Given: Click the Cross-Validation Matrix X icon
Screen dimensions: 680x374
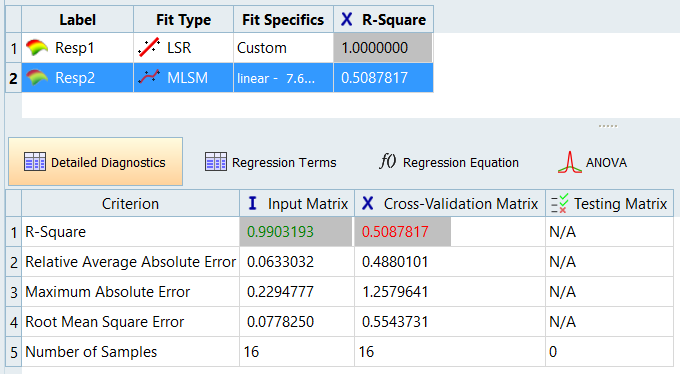Looking at the screenshot, I should click(x=367, y=203).
